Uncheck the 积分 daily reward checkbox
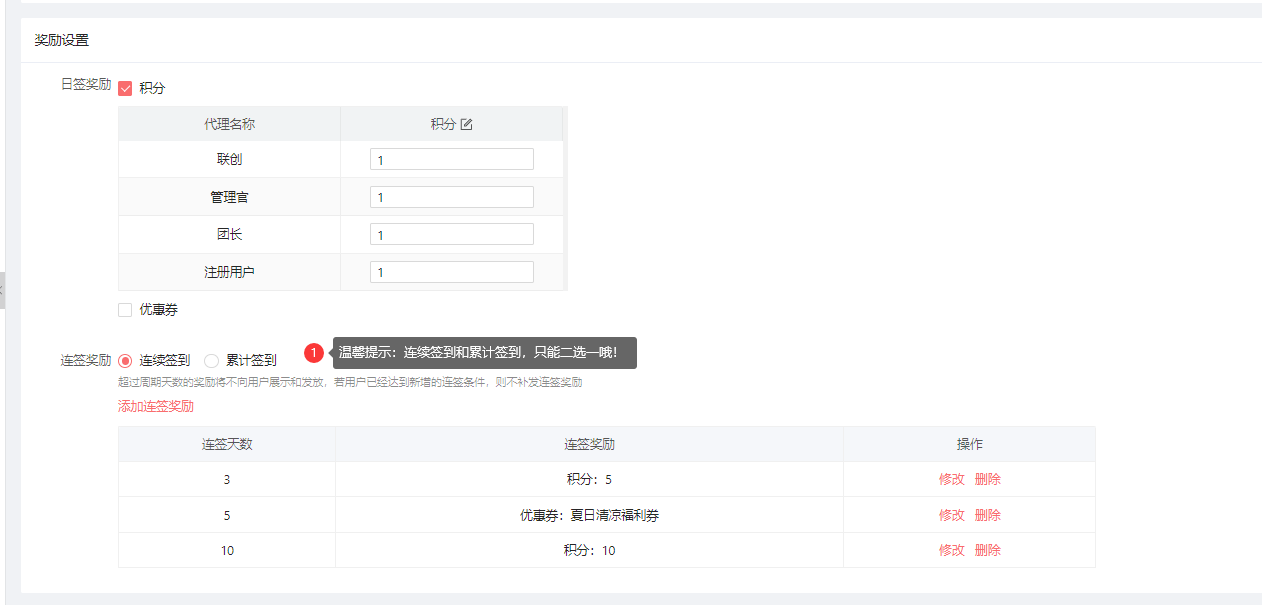1262x605 pixels. click(x=125, y=88)
